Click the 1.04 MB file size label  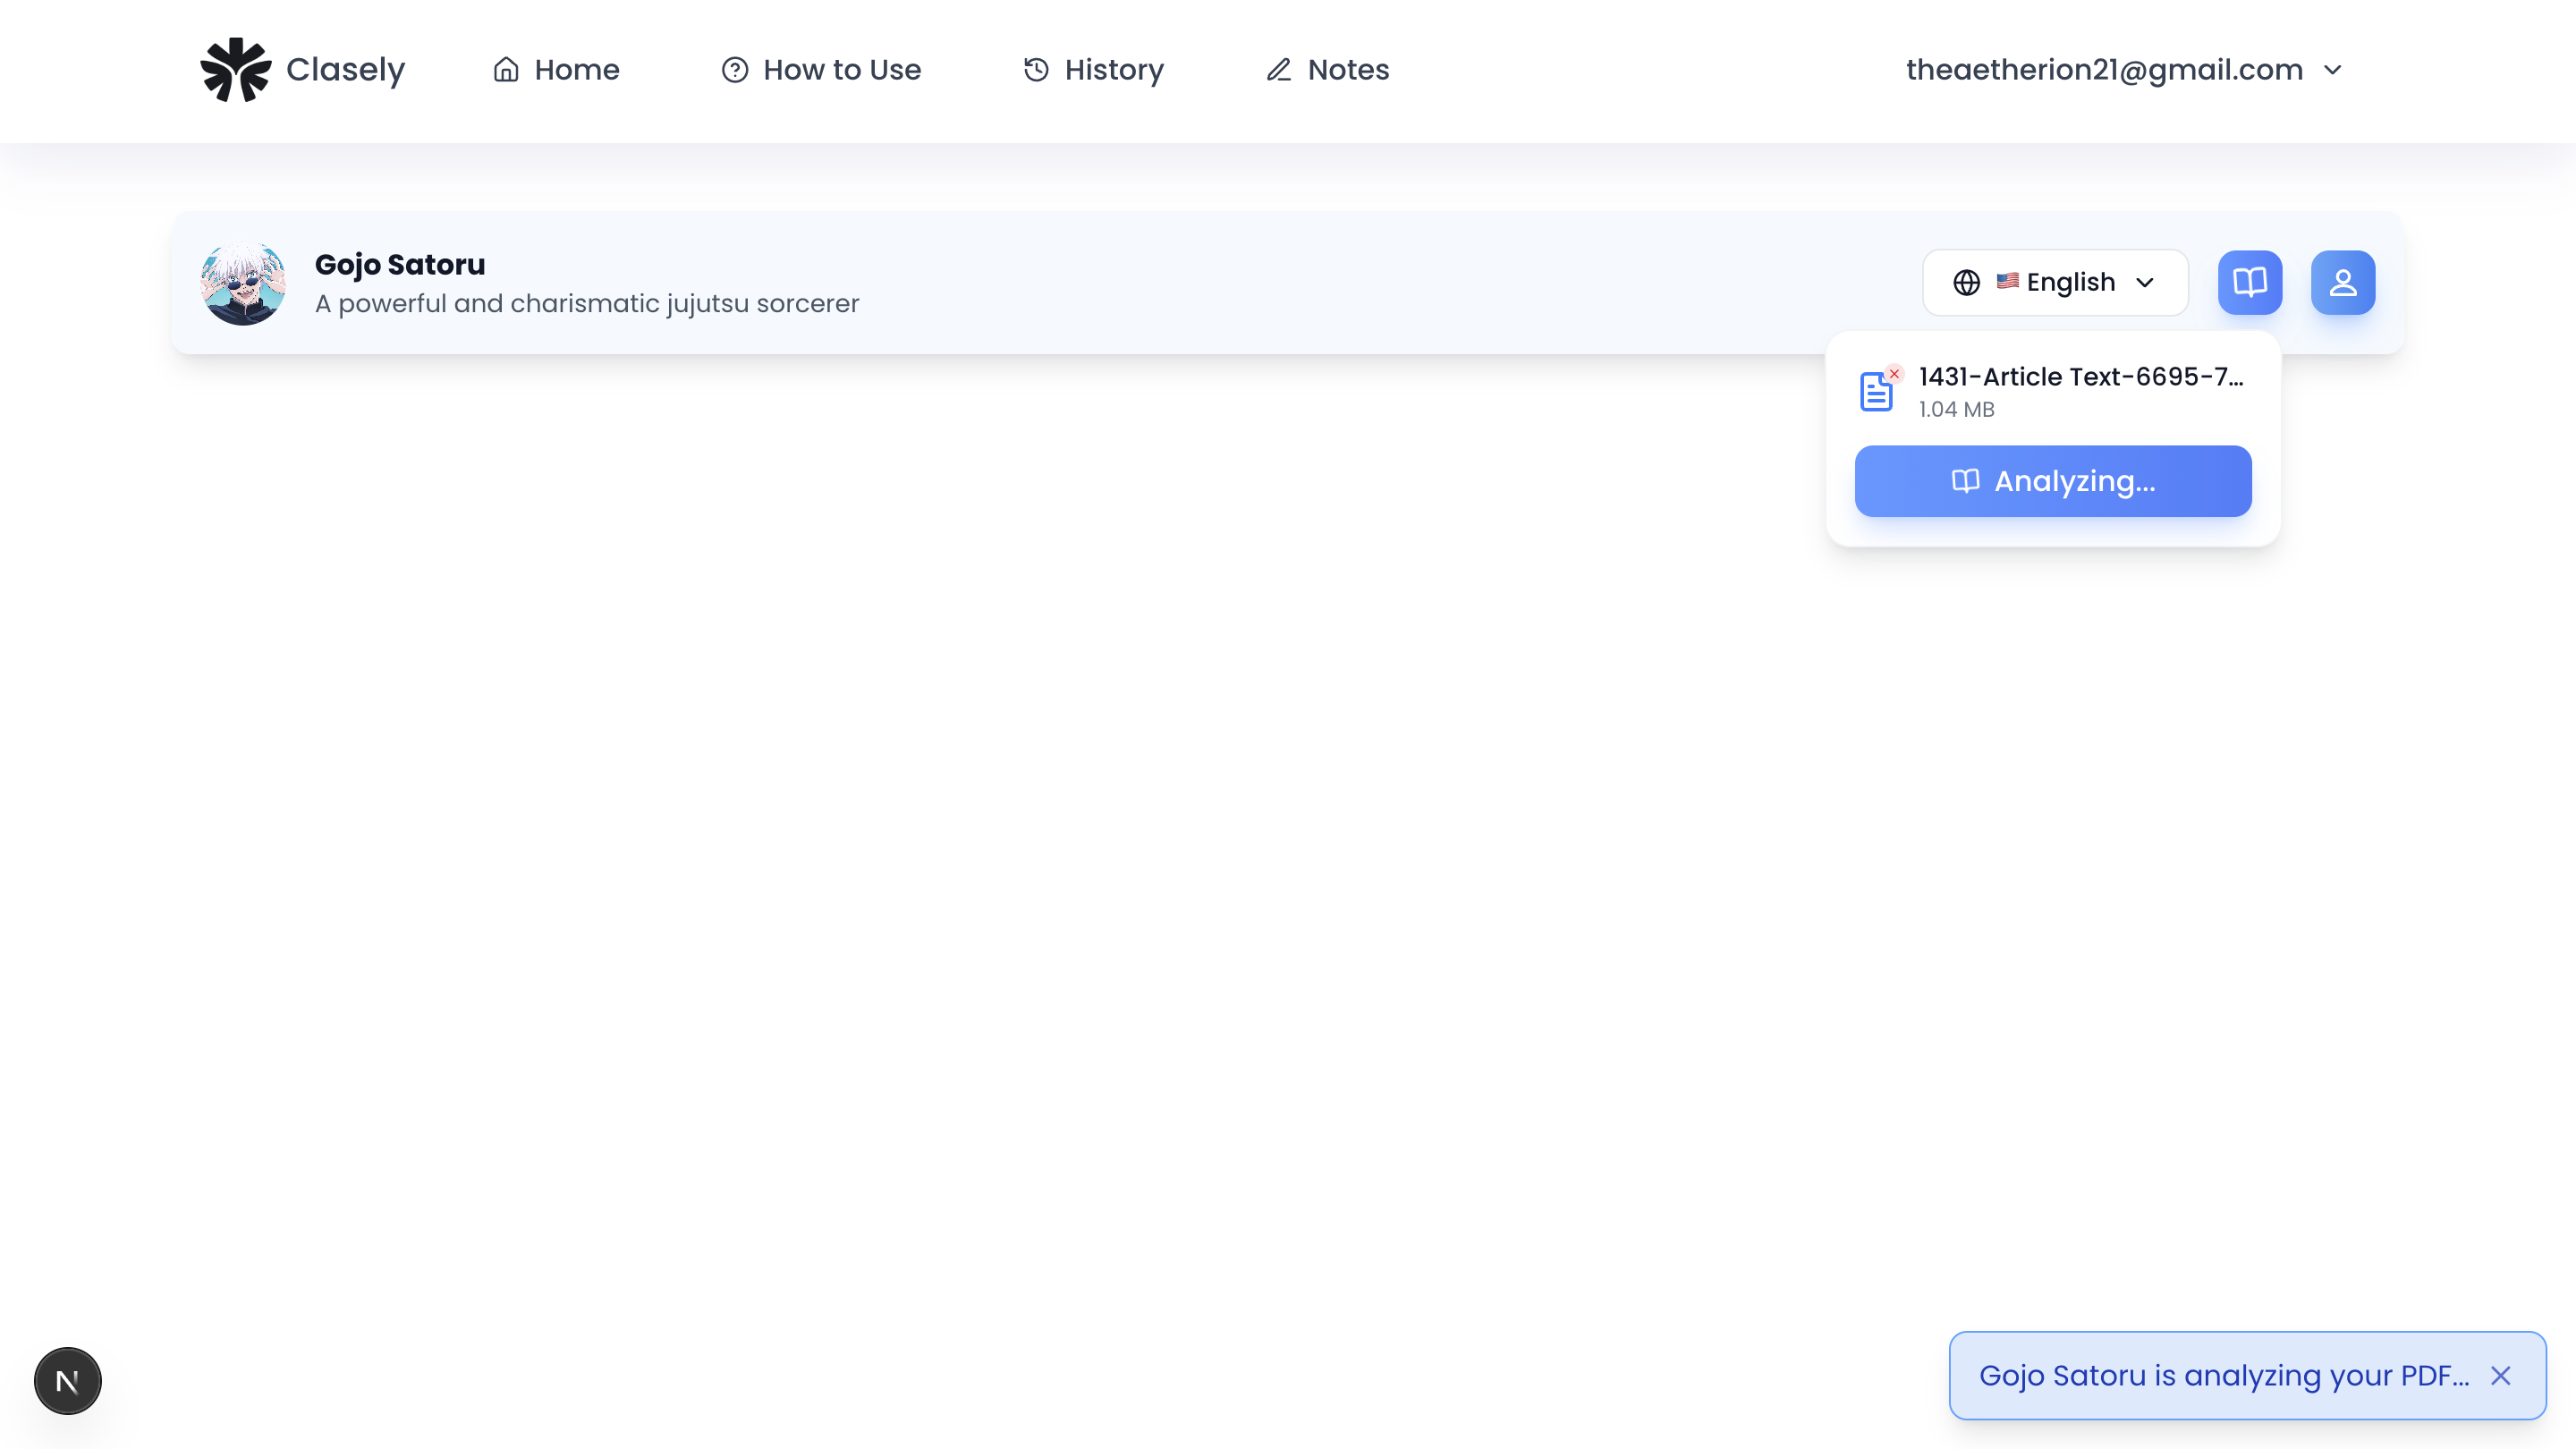click(1956, 410)
